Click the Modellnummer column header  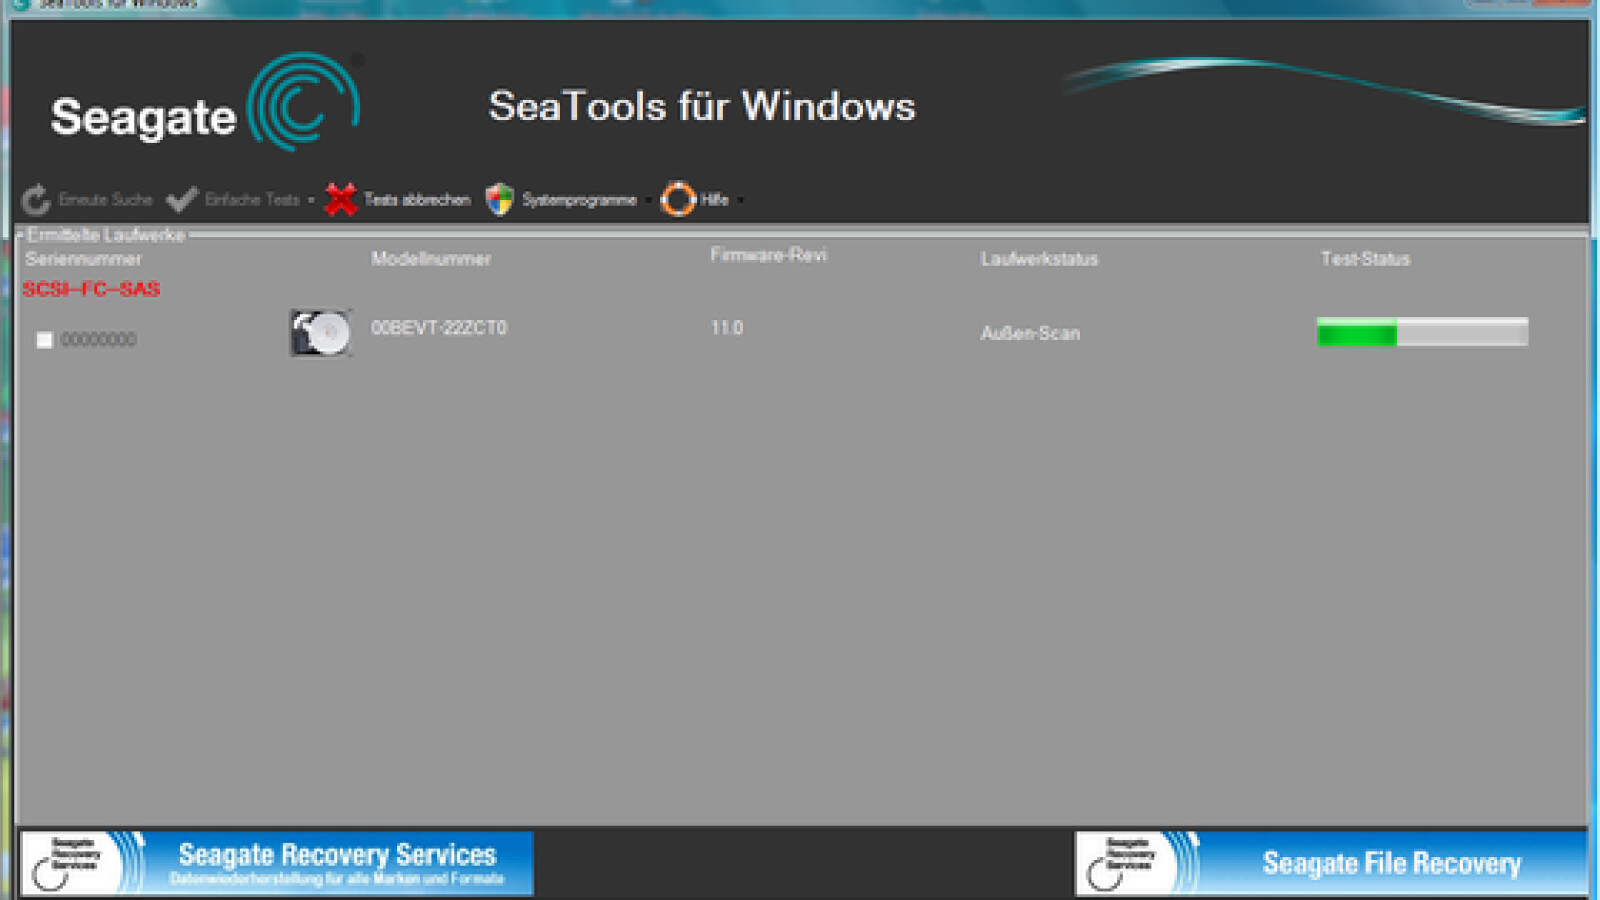pyautogui.click(x=431, y=259)
